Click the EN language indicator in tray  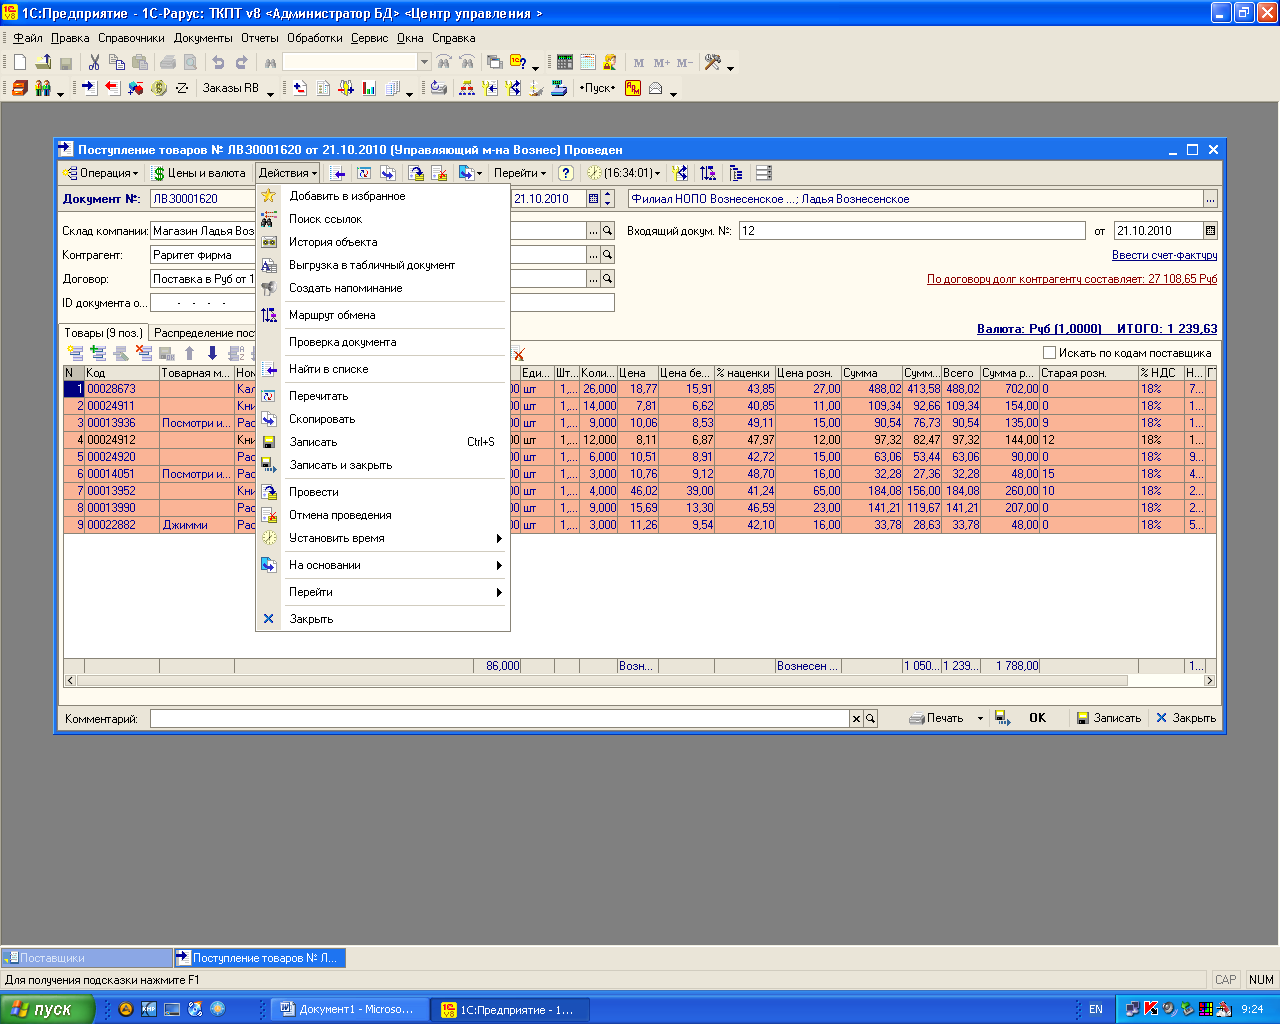(1096, 1009)
